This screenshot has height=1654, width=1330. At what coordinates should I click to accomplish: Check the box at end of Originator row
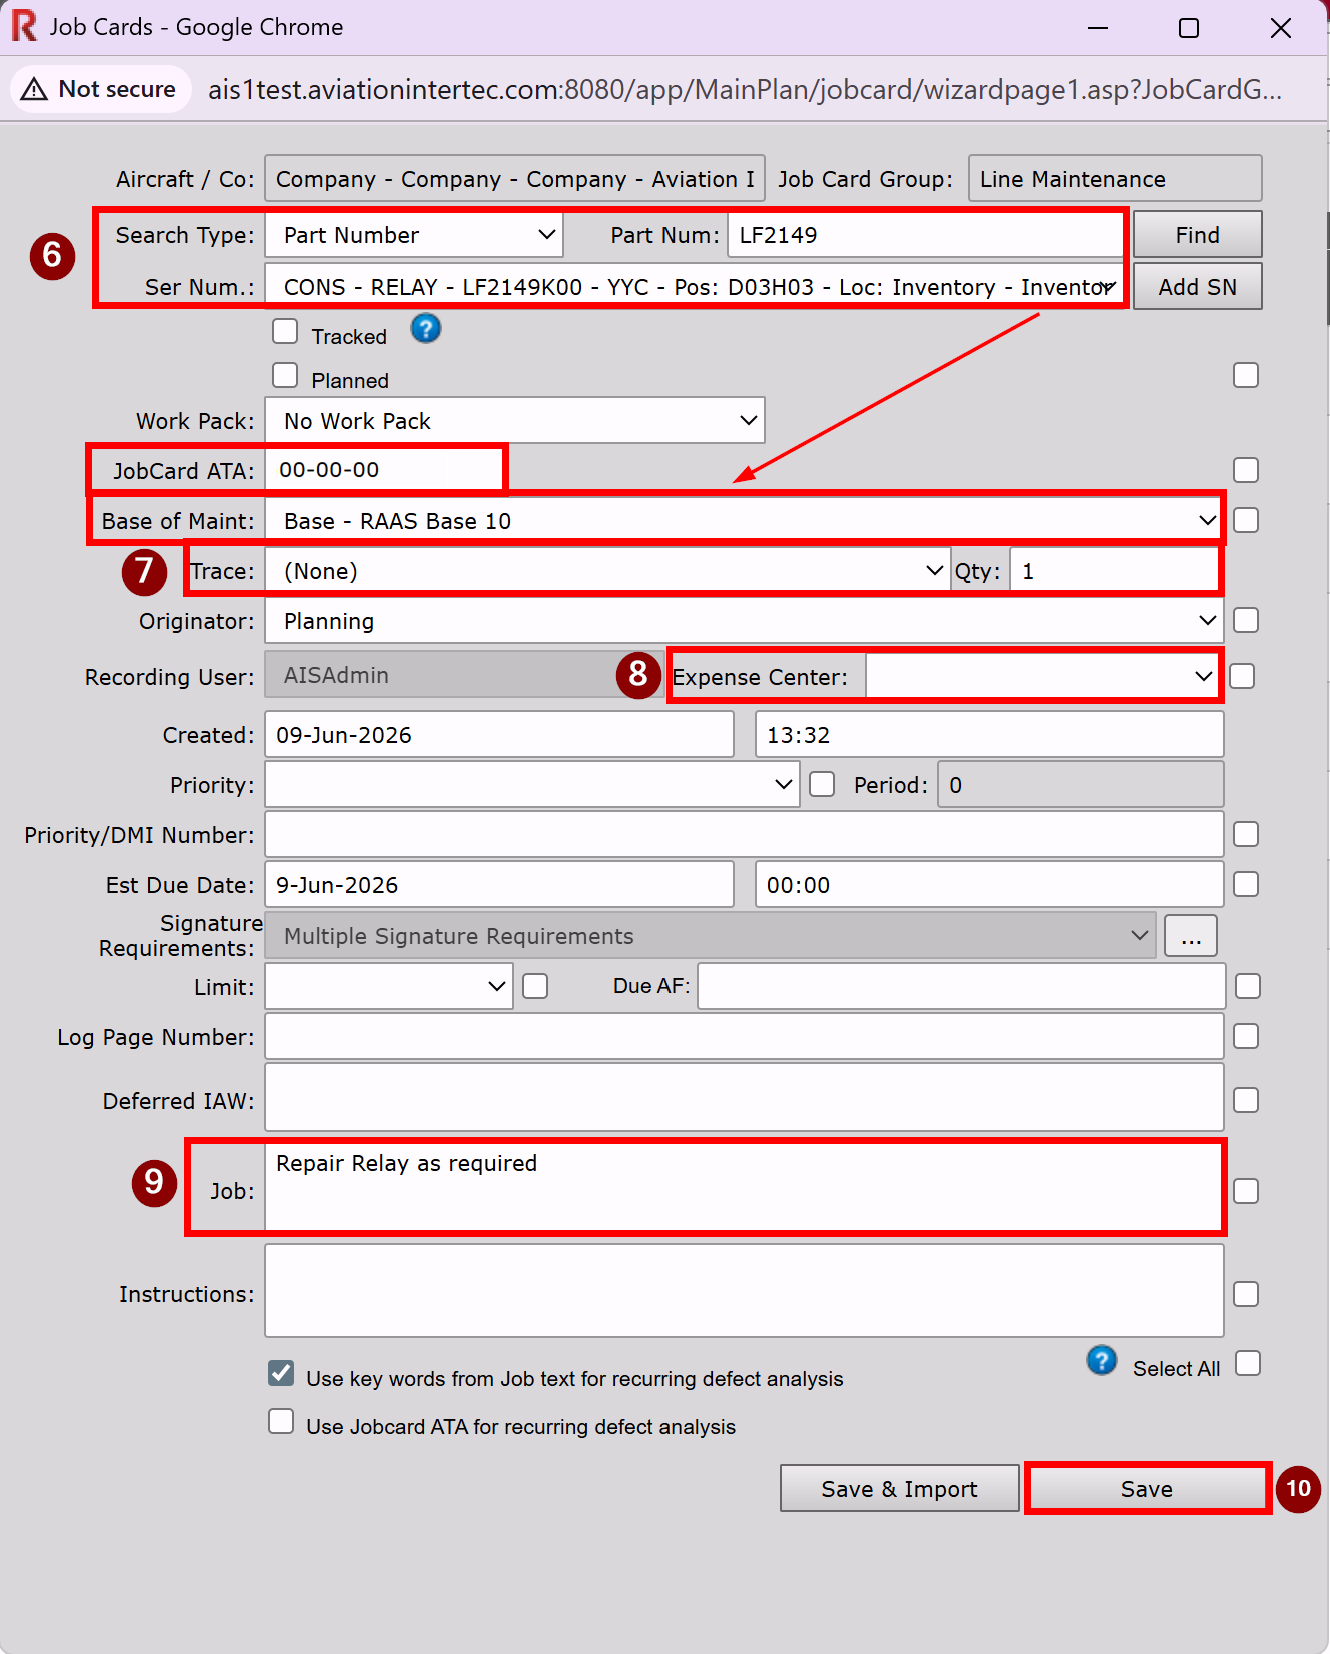coord(1246,620)
